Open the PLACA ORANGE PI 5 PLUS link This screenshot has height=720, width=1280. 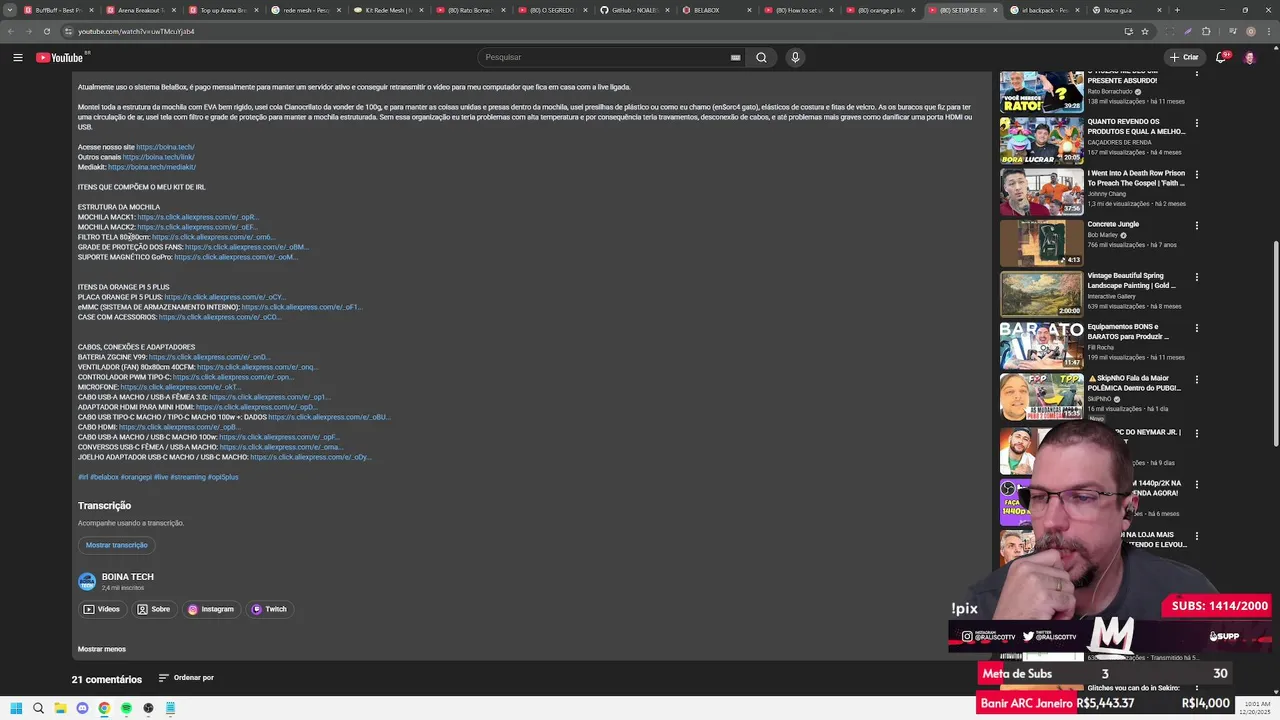click(225, 297)
